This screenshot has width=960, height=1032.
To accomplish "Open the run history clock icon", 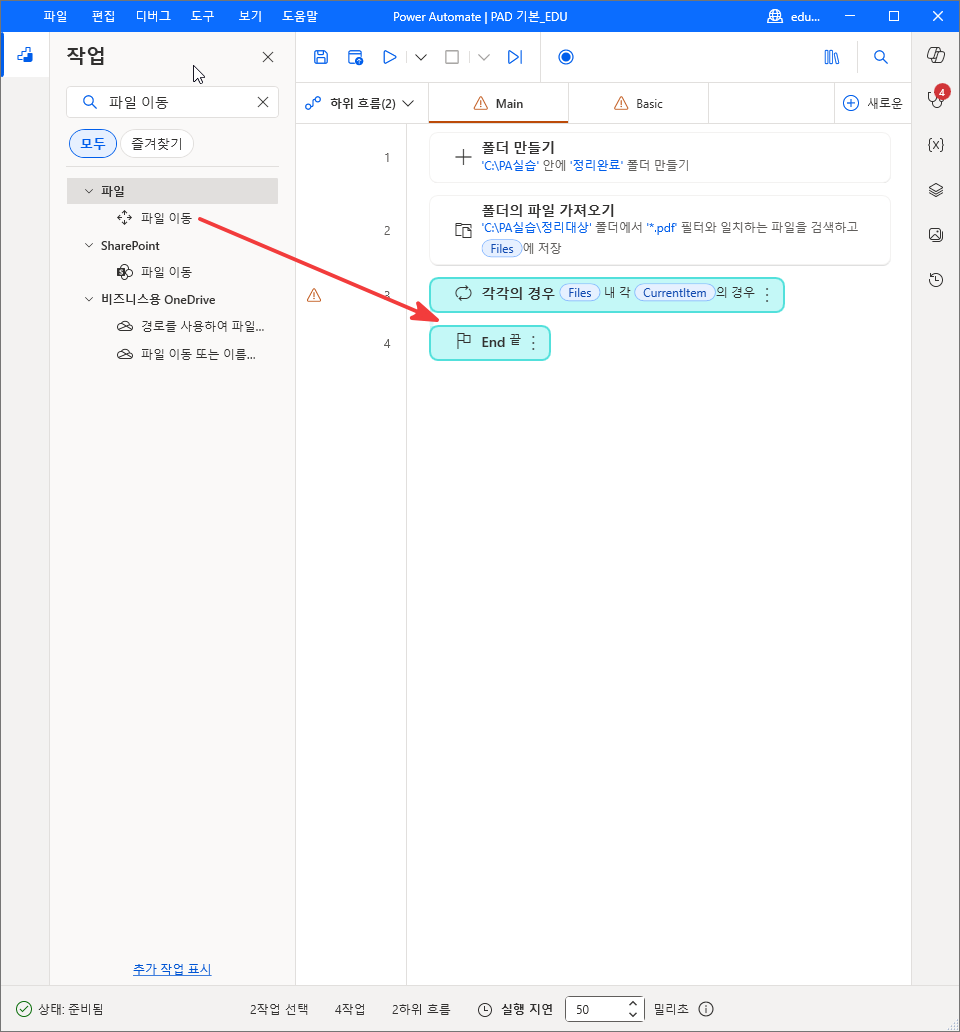I will [936, 280].
